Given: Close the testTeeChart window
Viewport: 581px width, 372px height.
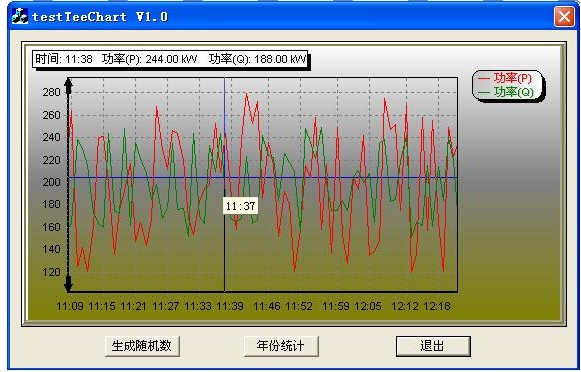Looking at the screenshot, I should pyautogui.click(x=564, y=17).
